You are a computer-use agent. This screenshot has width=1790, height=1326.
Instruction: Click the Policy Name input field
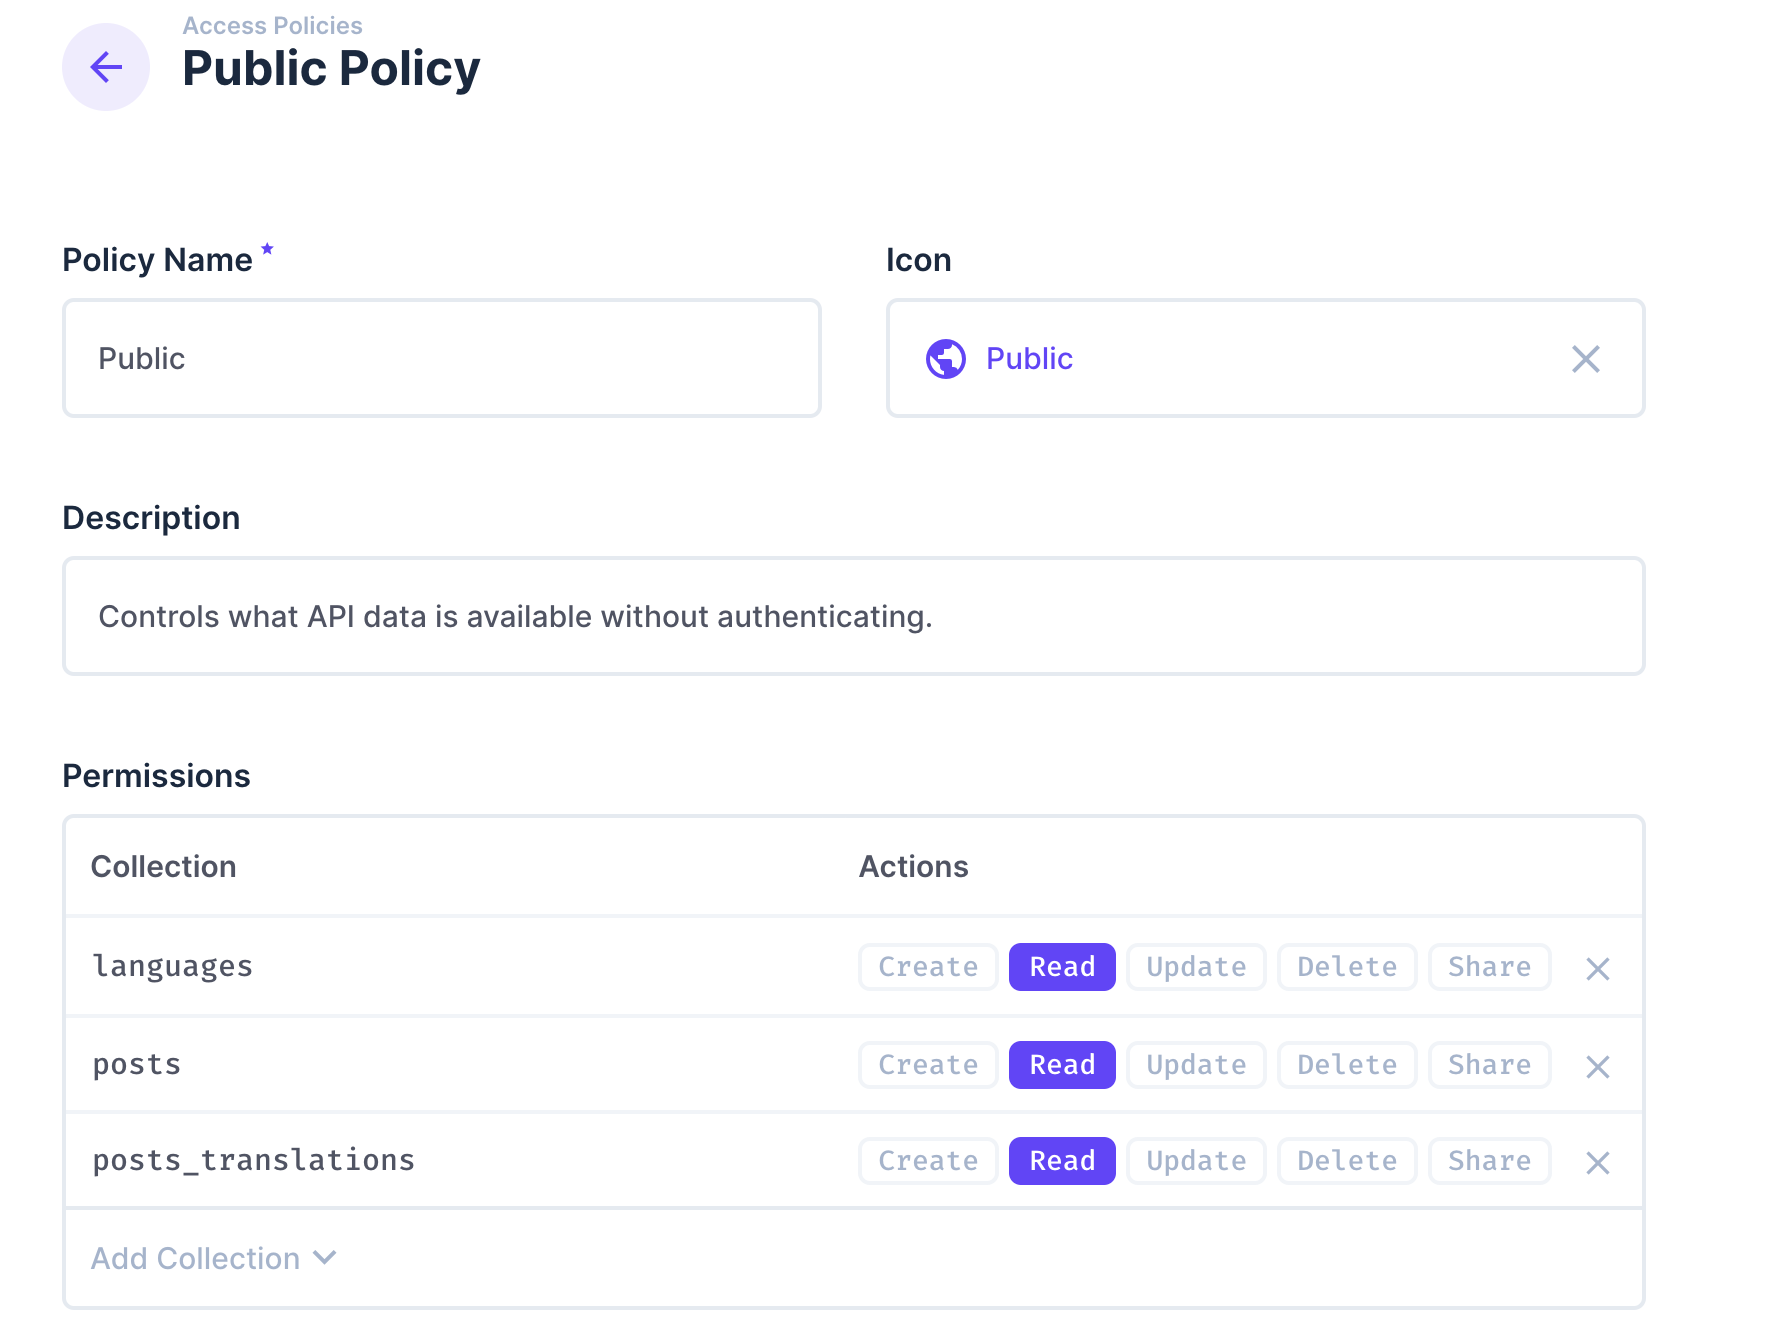(x=441, y=359)
